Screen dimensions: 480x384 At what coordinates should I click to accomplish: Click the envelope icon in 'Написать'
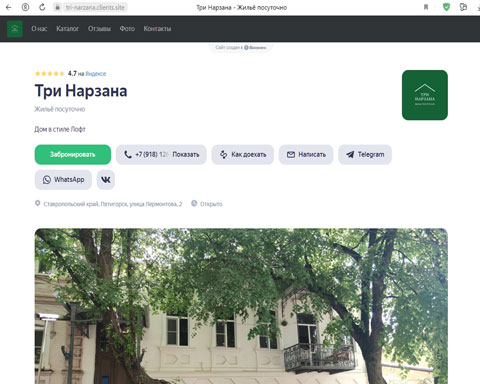coord(291,155)
